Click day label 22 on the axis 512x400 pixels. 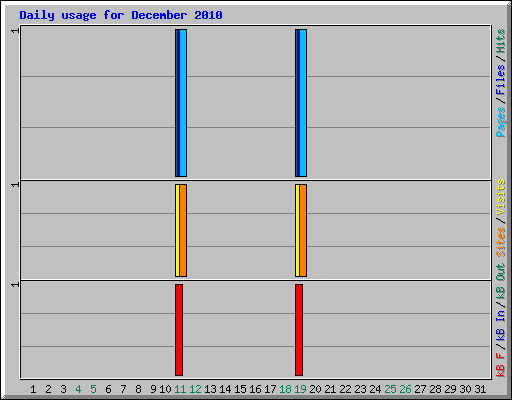[345, 389]
